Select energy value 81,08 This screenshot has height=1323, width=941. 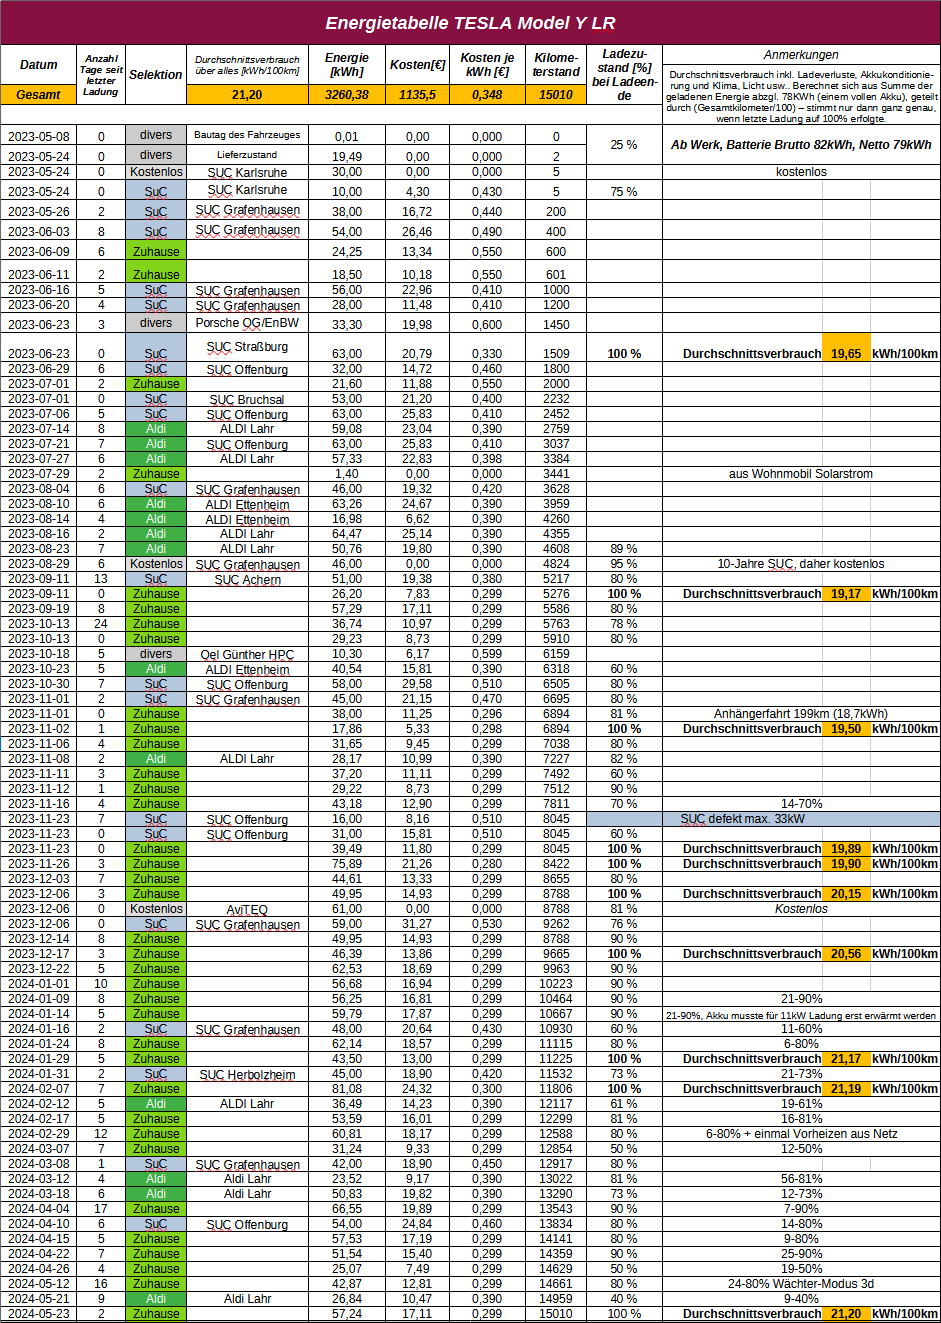coord(347,1089)
